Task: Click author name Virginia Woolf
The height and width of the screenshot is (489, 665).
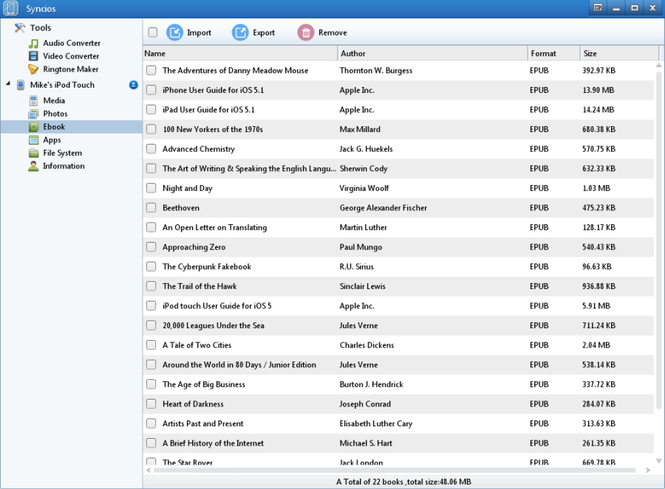Action: [364, 188]
